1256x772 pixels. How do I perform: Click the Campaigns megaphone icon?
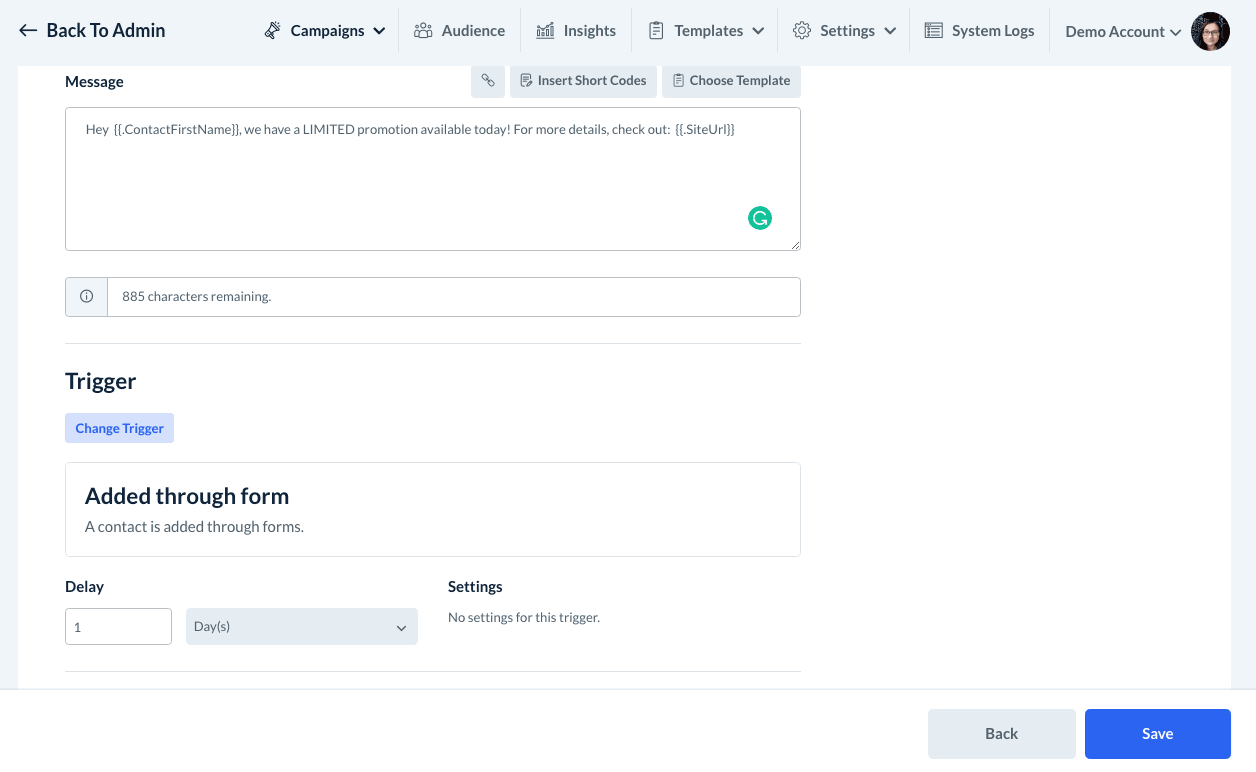pyautogui.click(x=273, y=31)
